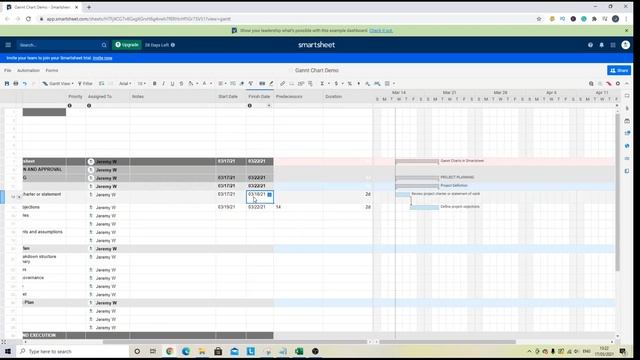
Task: Open the date format dropdown
Action: coord(389,84)
